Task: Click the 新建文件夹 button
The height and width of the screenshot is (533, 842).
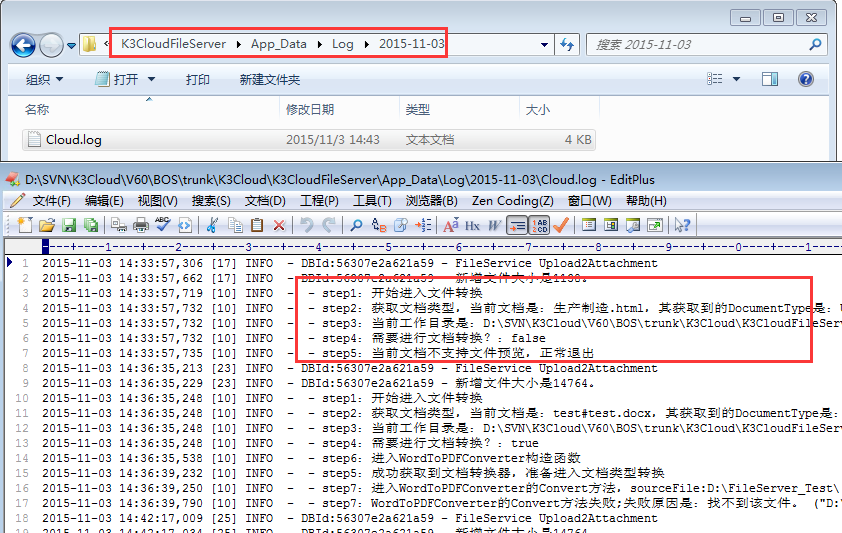Action: [269, 80]
